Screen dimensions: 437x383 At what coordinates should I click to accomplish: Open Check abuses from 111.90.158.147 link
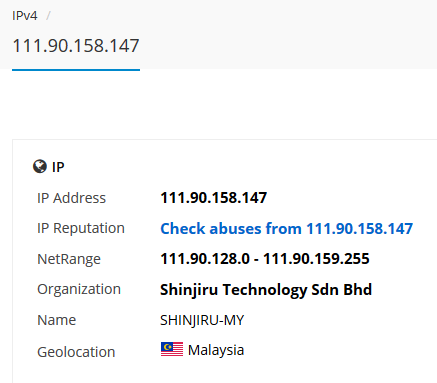click(x=287, y=229)
